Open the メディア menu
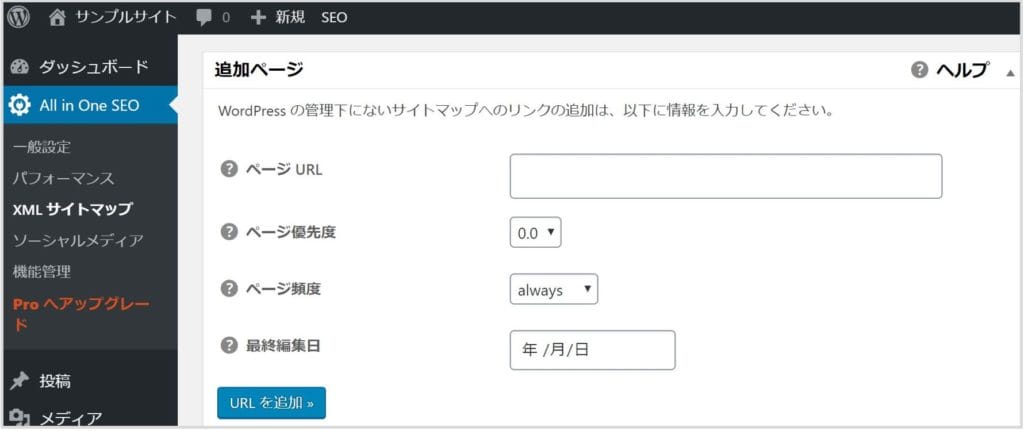 click(71, 417)
